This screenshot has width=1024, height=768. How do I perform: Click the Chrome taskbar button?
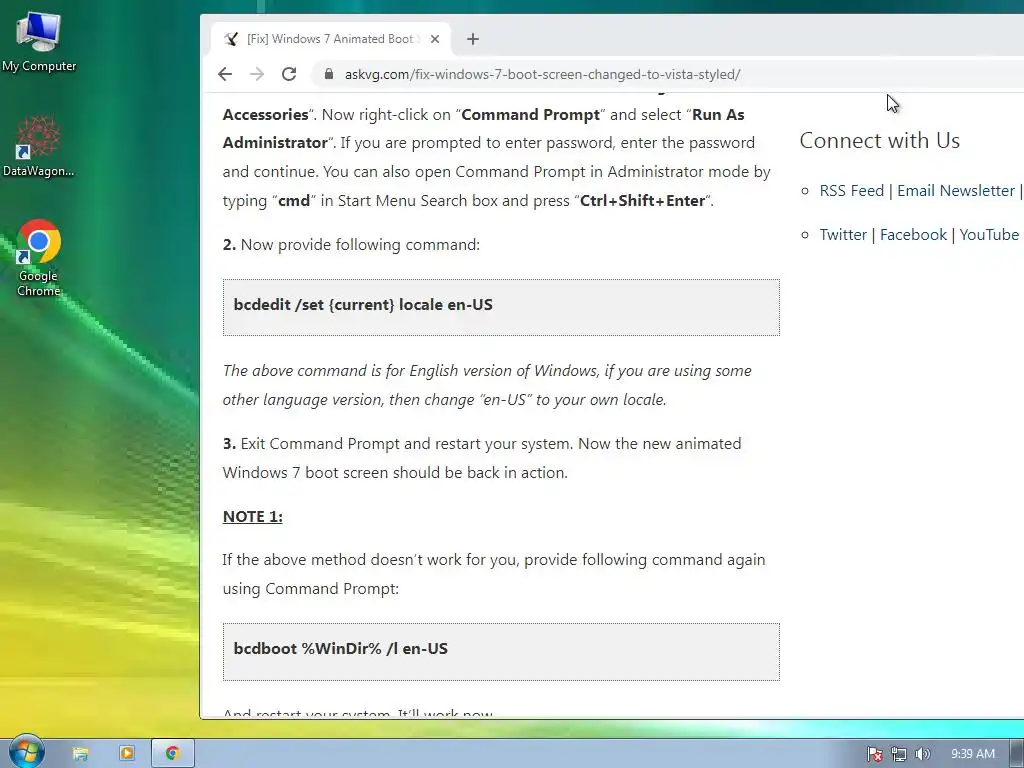pyautogui.click(x=172, y=754)
